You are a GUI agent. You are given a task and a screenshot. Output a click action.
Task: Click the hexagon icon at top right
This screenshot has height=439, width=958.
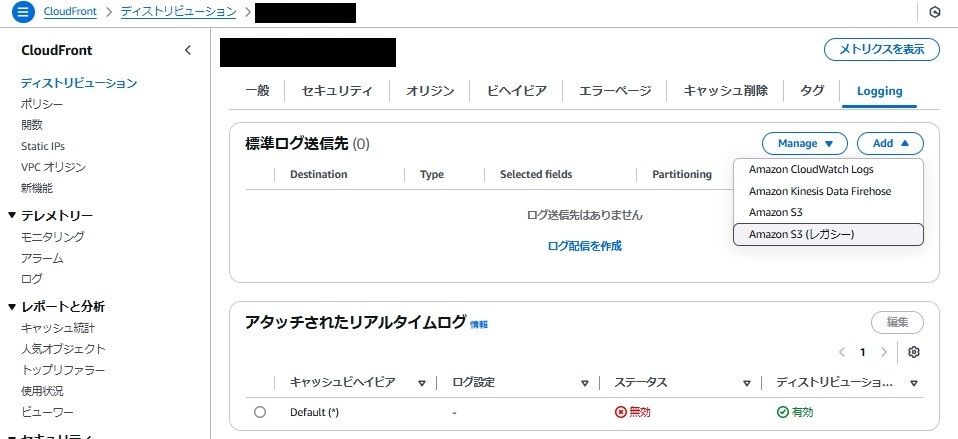tap(934, 12)
